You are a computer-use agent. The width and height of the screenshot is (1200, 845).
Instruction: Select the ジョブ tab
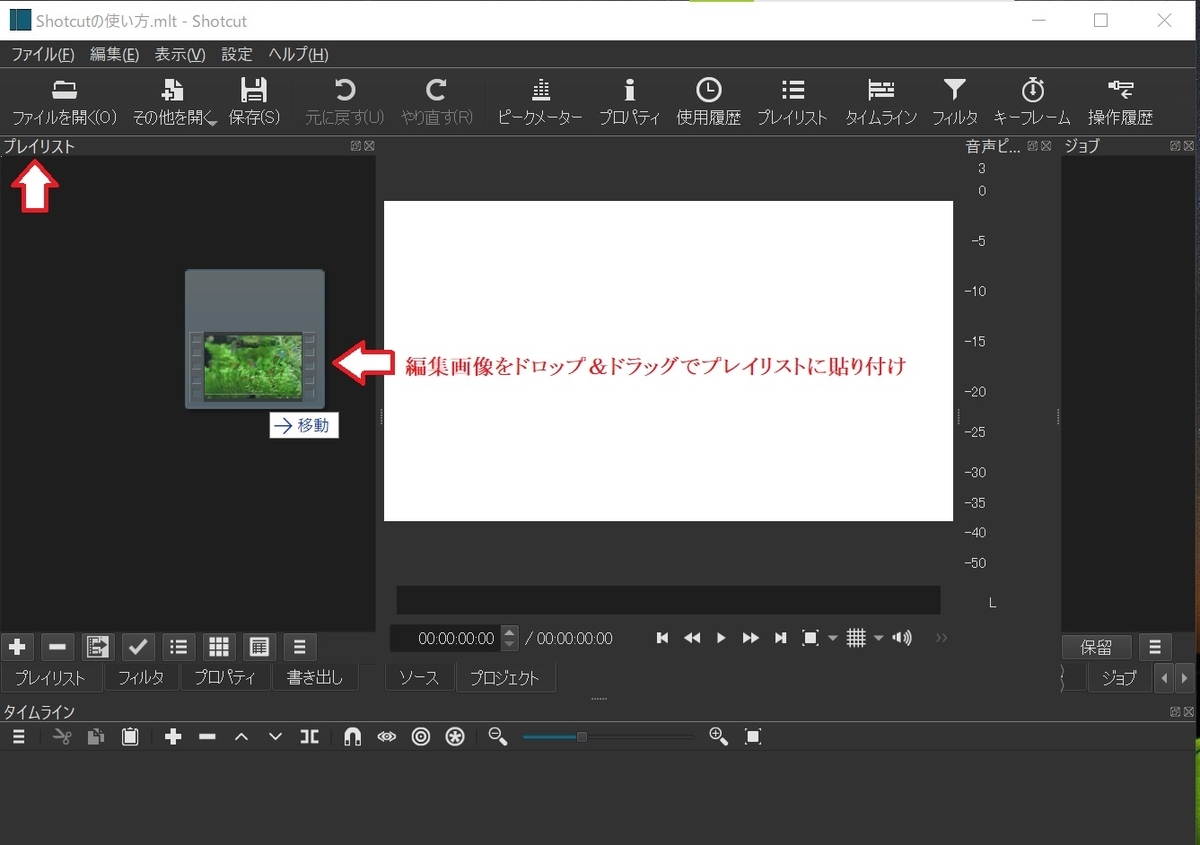[1118, 677]
